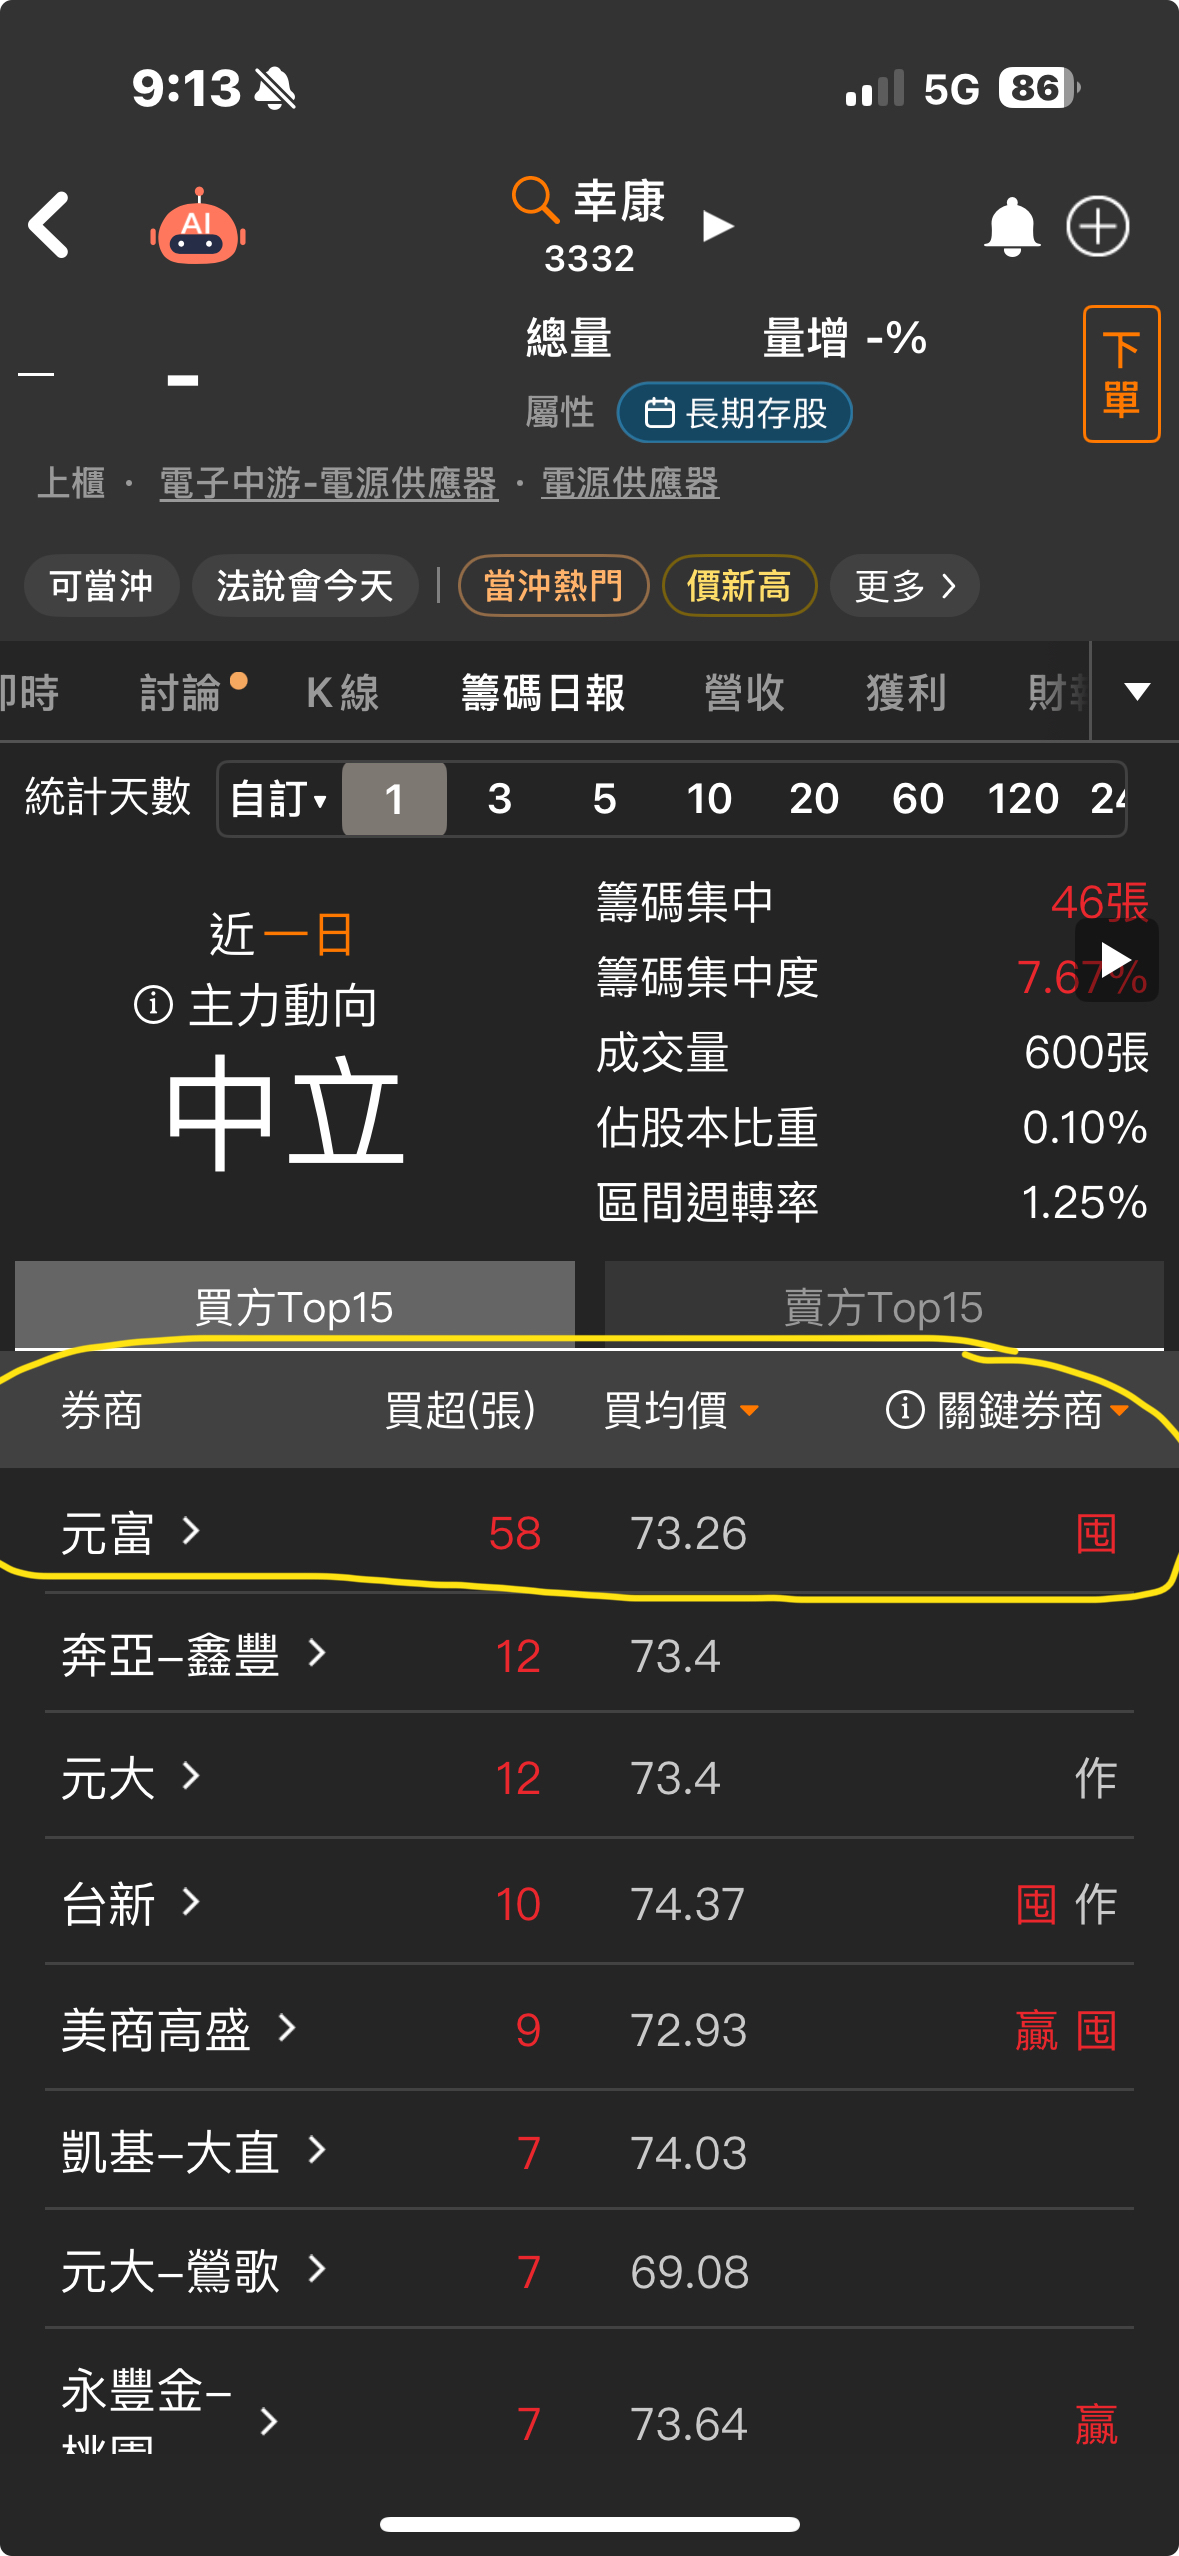Tap the notification bell icon

coord(1012,227)
